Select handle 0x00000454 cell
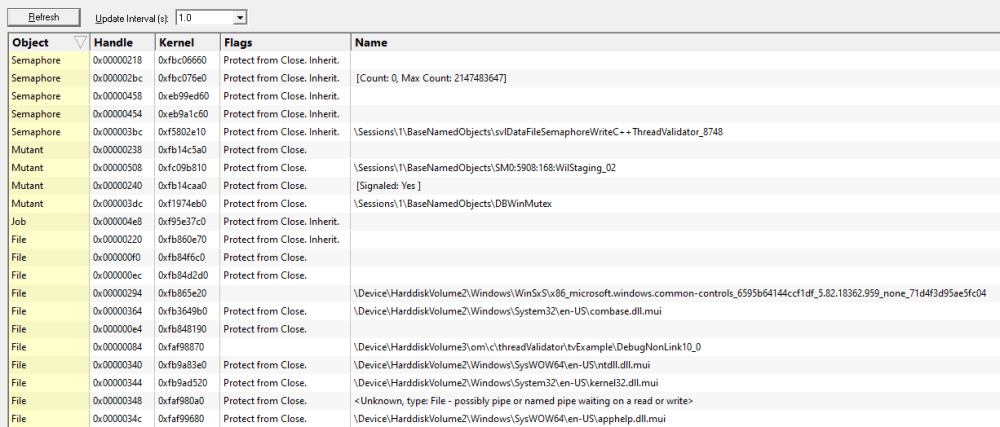 (117, 114)
